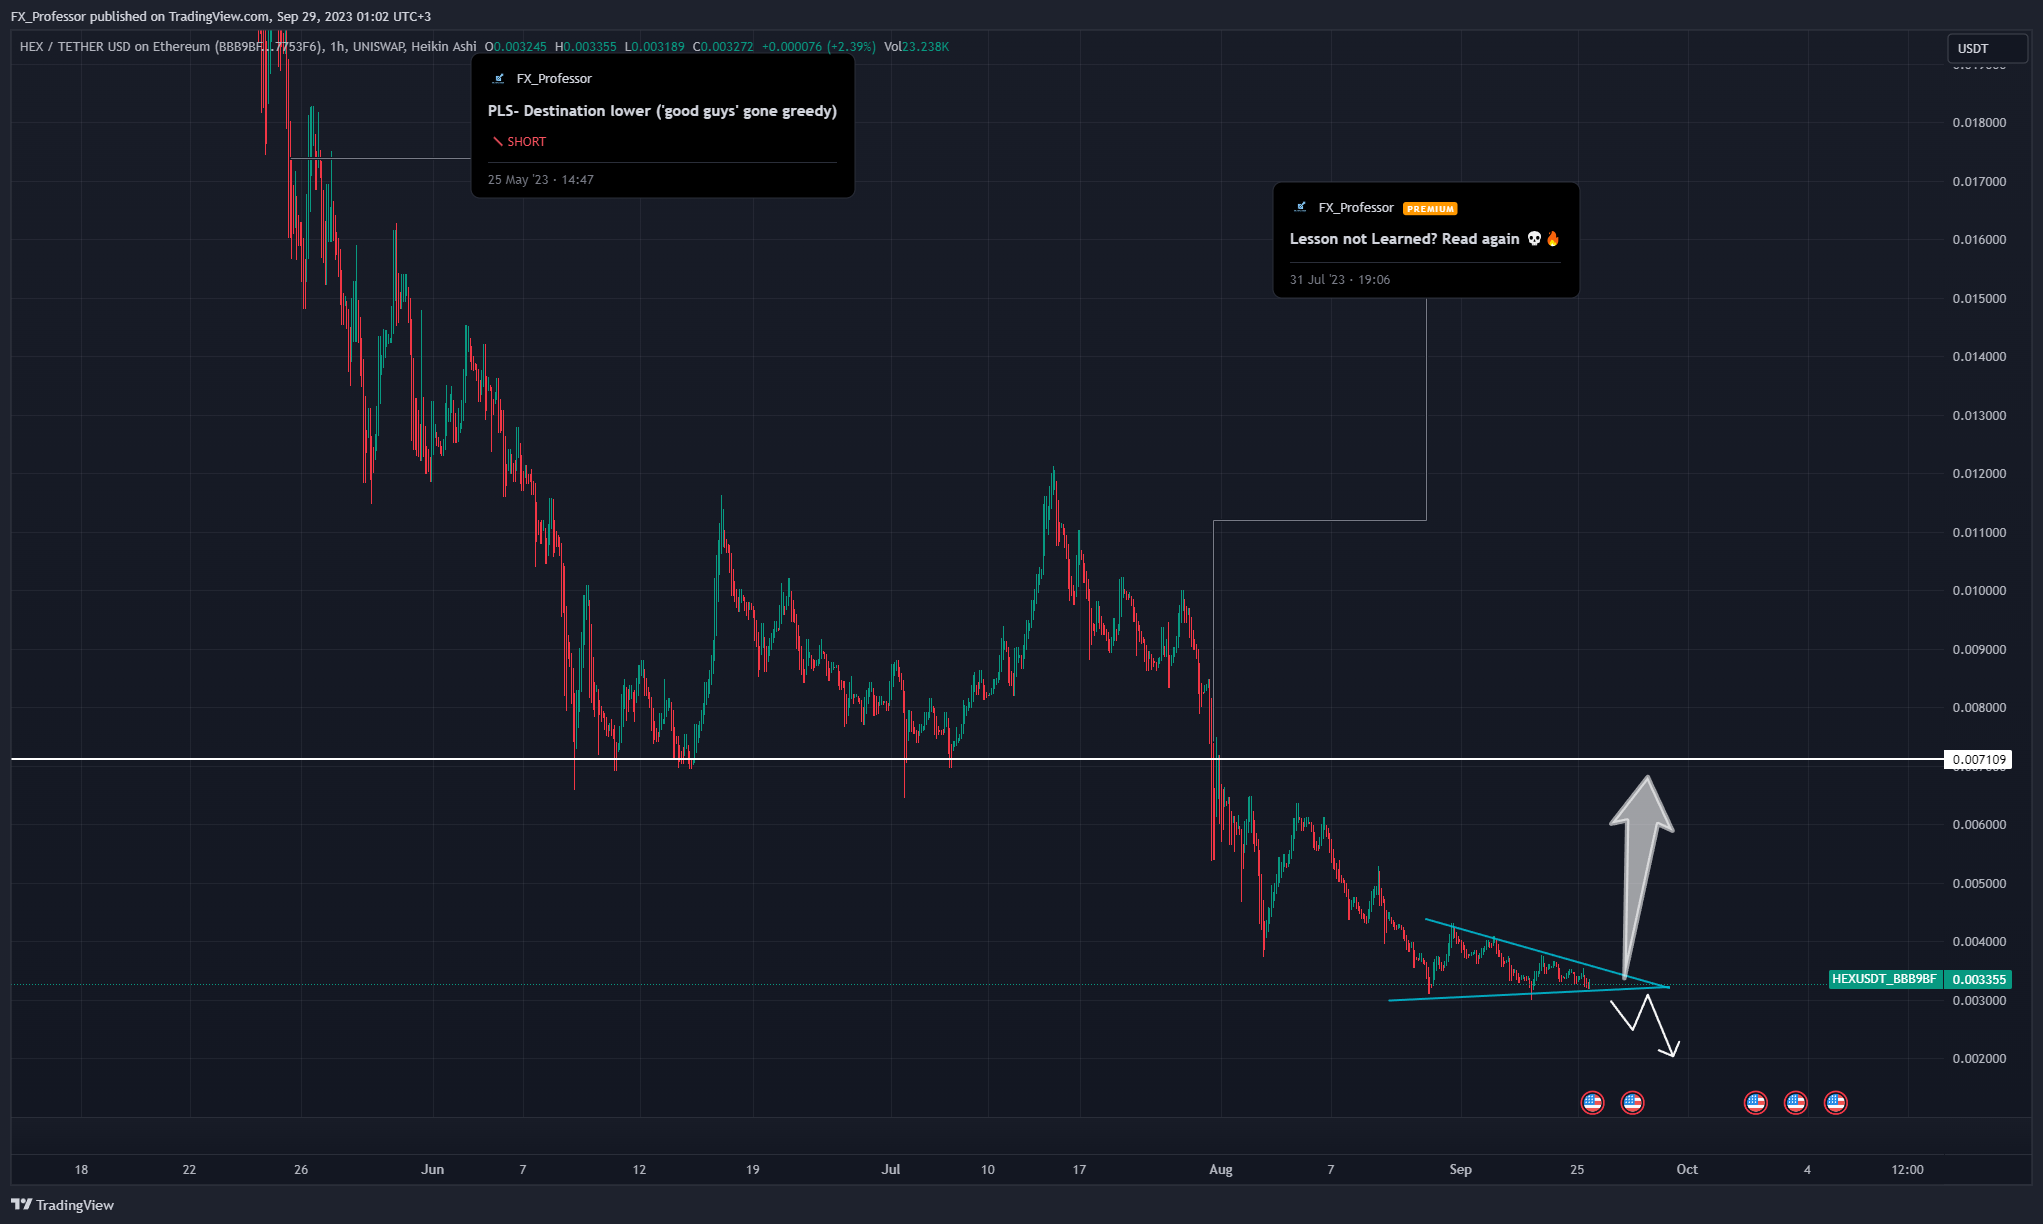Click the short arrow icon on PLS card

point(497,142)
